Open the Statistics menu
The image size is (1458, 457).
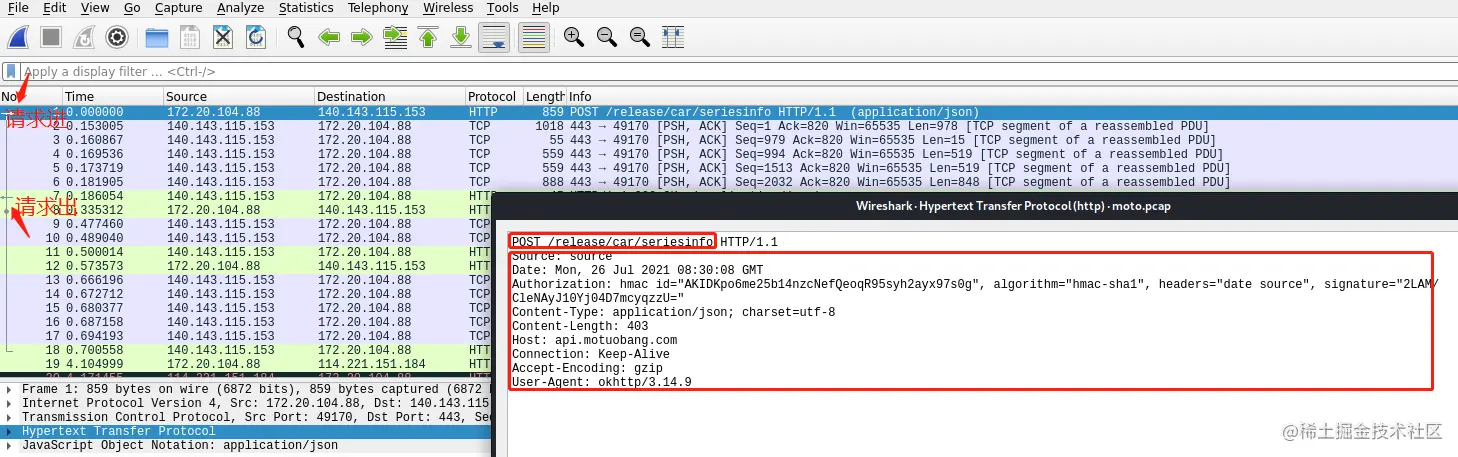tap(306, 8)
